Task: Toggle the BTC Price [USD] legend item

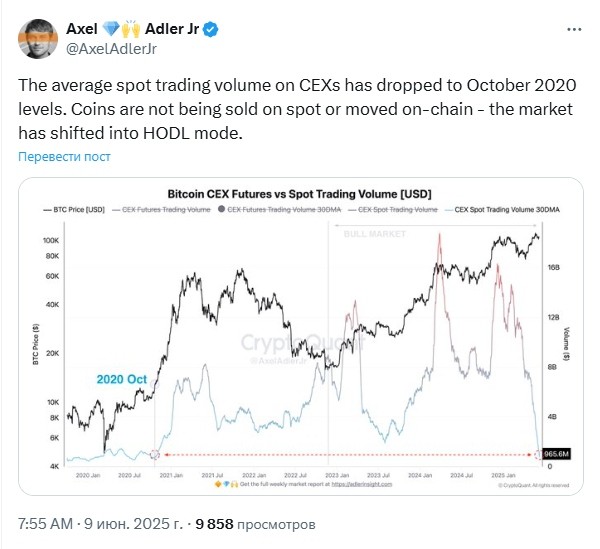Action: point(74,210)
